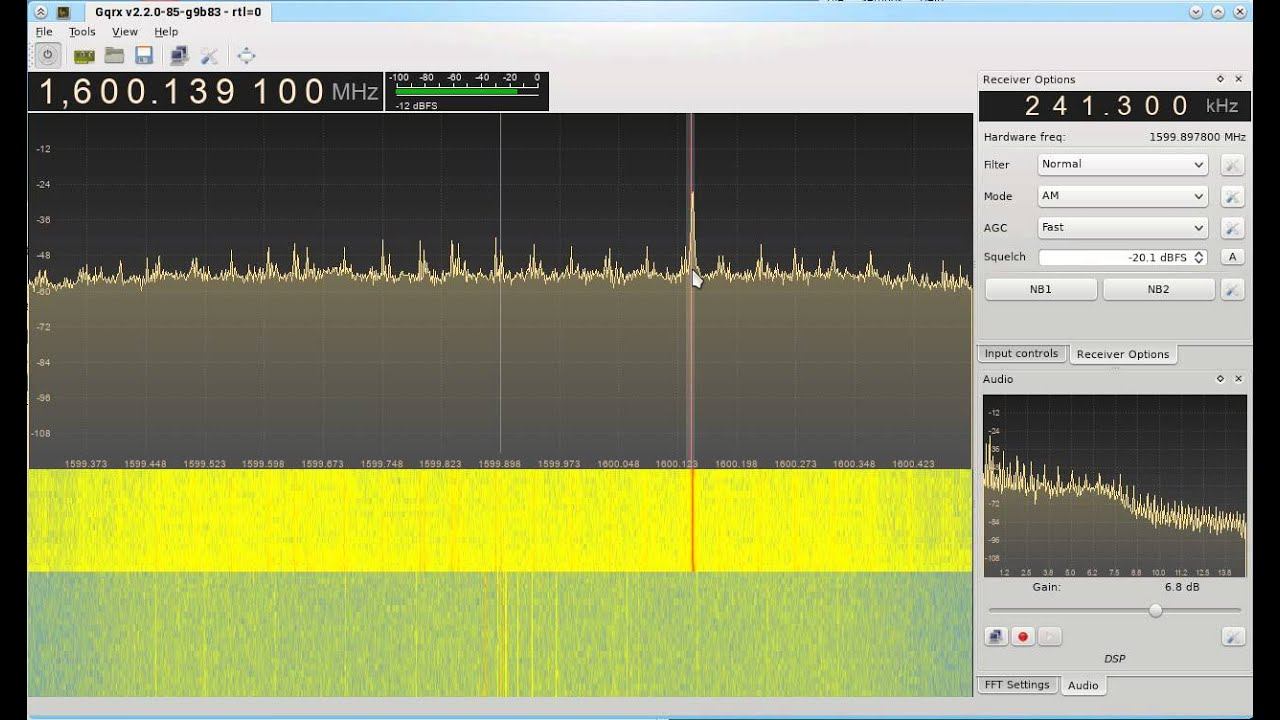This screenshot has width=1280, height=720.
Task: Click the audio Gain slider handle
Action: [x=1155, y=610]
